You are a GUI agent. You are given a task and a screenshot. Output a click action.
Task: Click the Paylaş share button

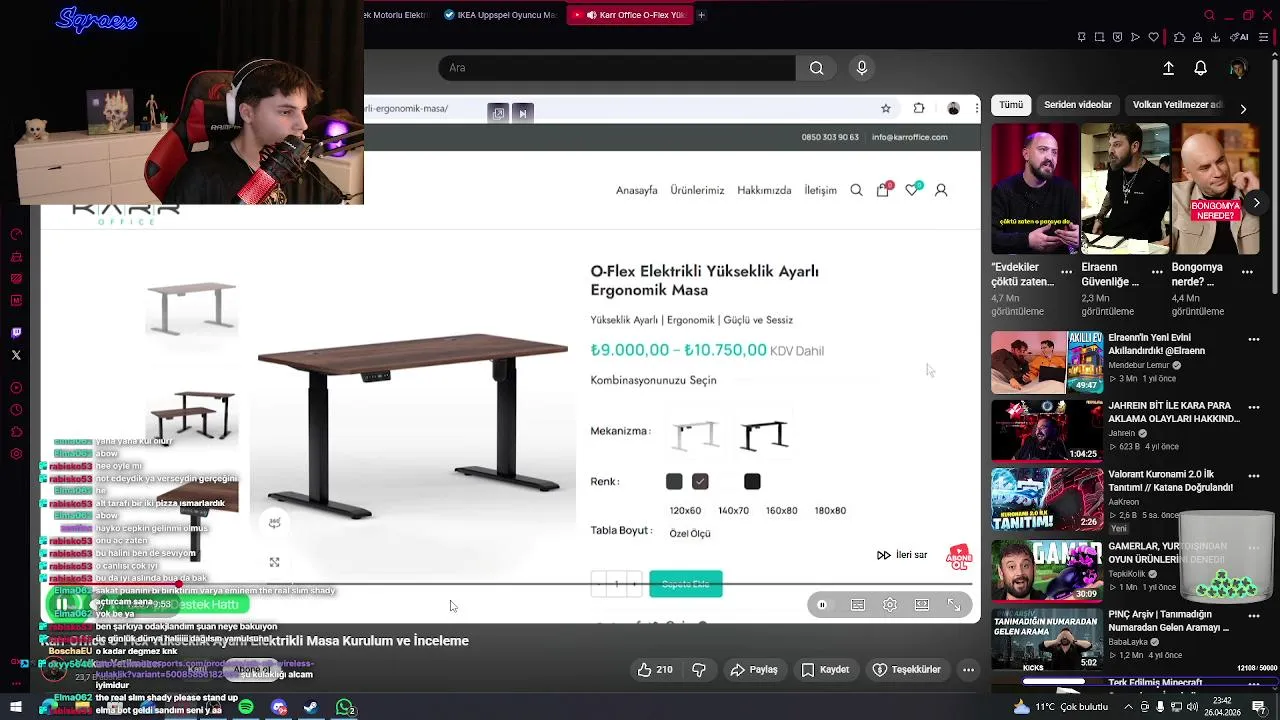pyautogui.click(x=754, y=669)
